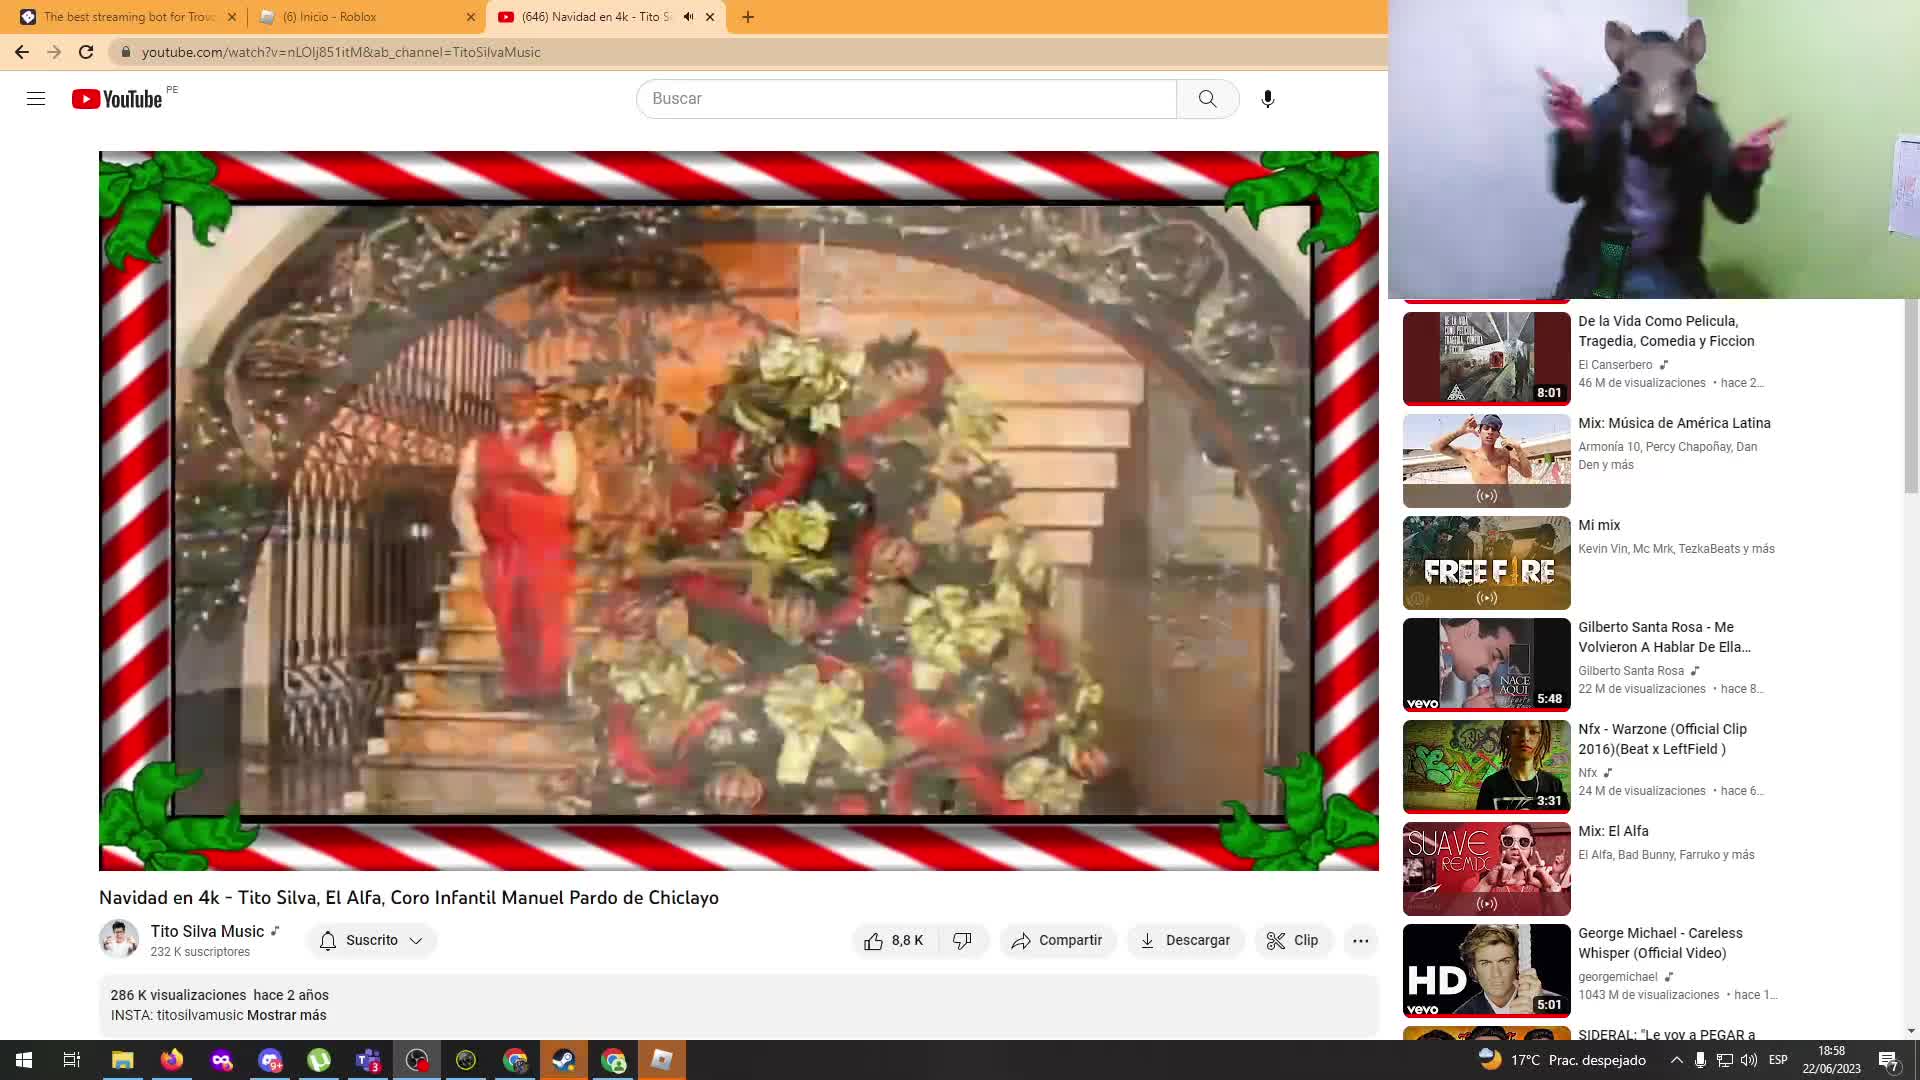Viewport: 1920px width, 1080px height.
Task: Open Nfx - Warzone Official Clip video
Action: tap(1662, 739)
